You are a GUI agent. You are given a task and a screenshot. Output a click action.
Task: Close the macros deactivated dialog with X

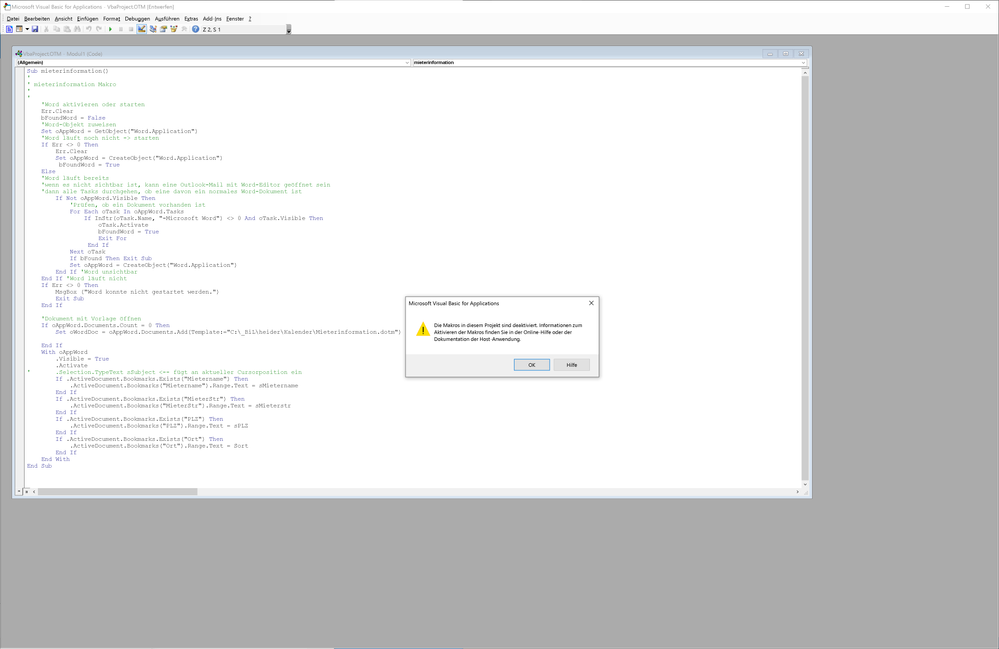(x=591, y=303)
